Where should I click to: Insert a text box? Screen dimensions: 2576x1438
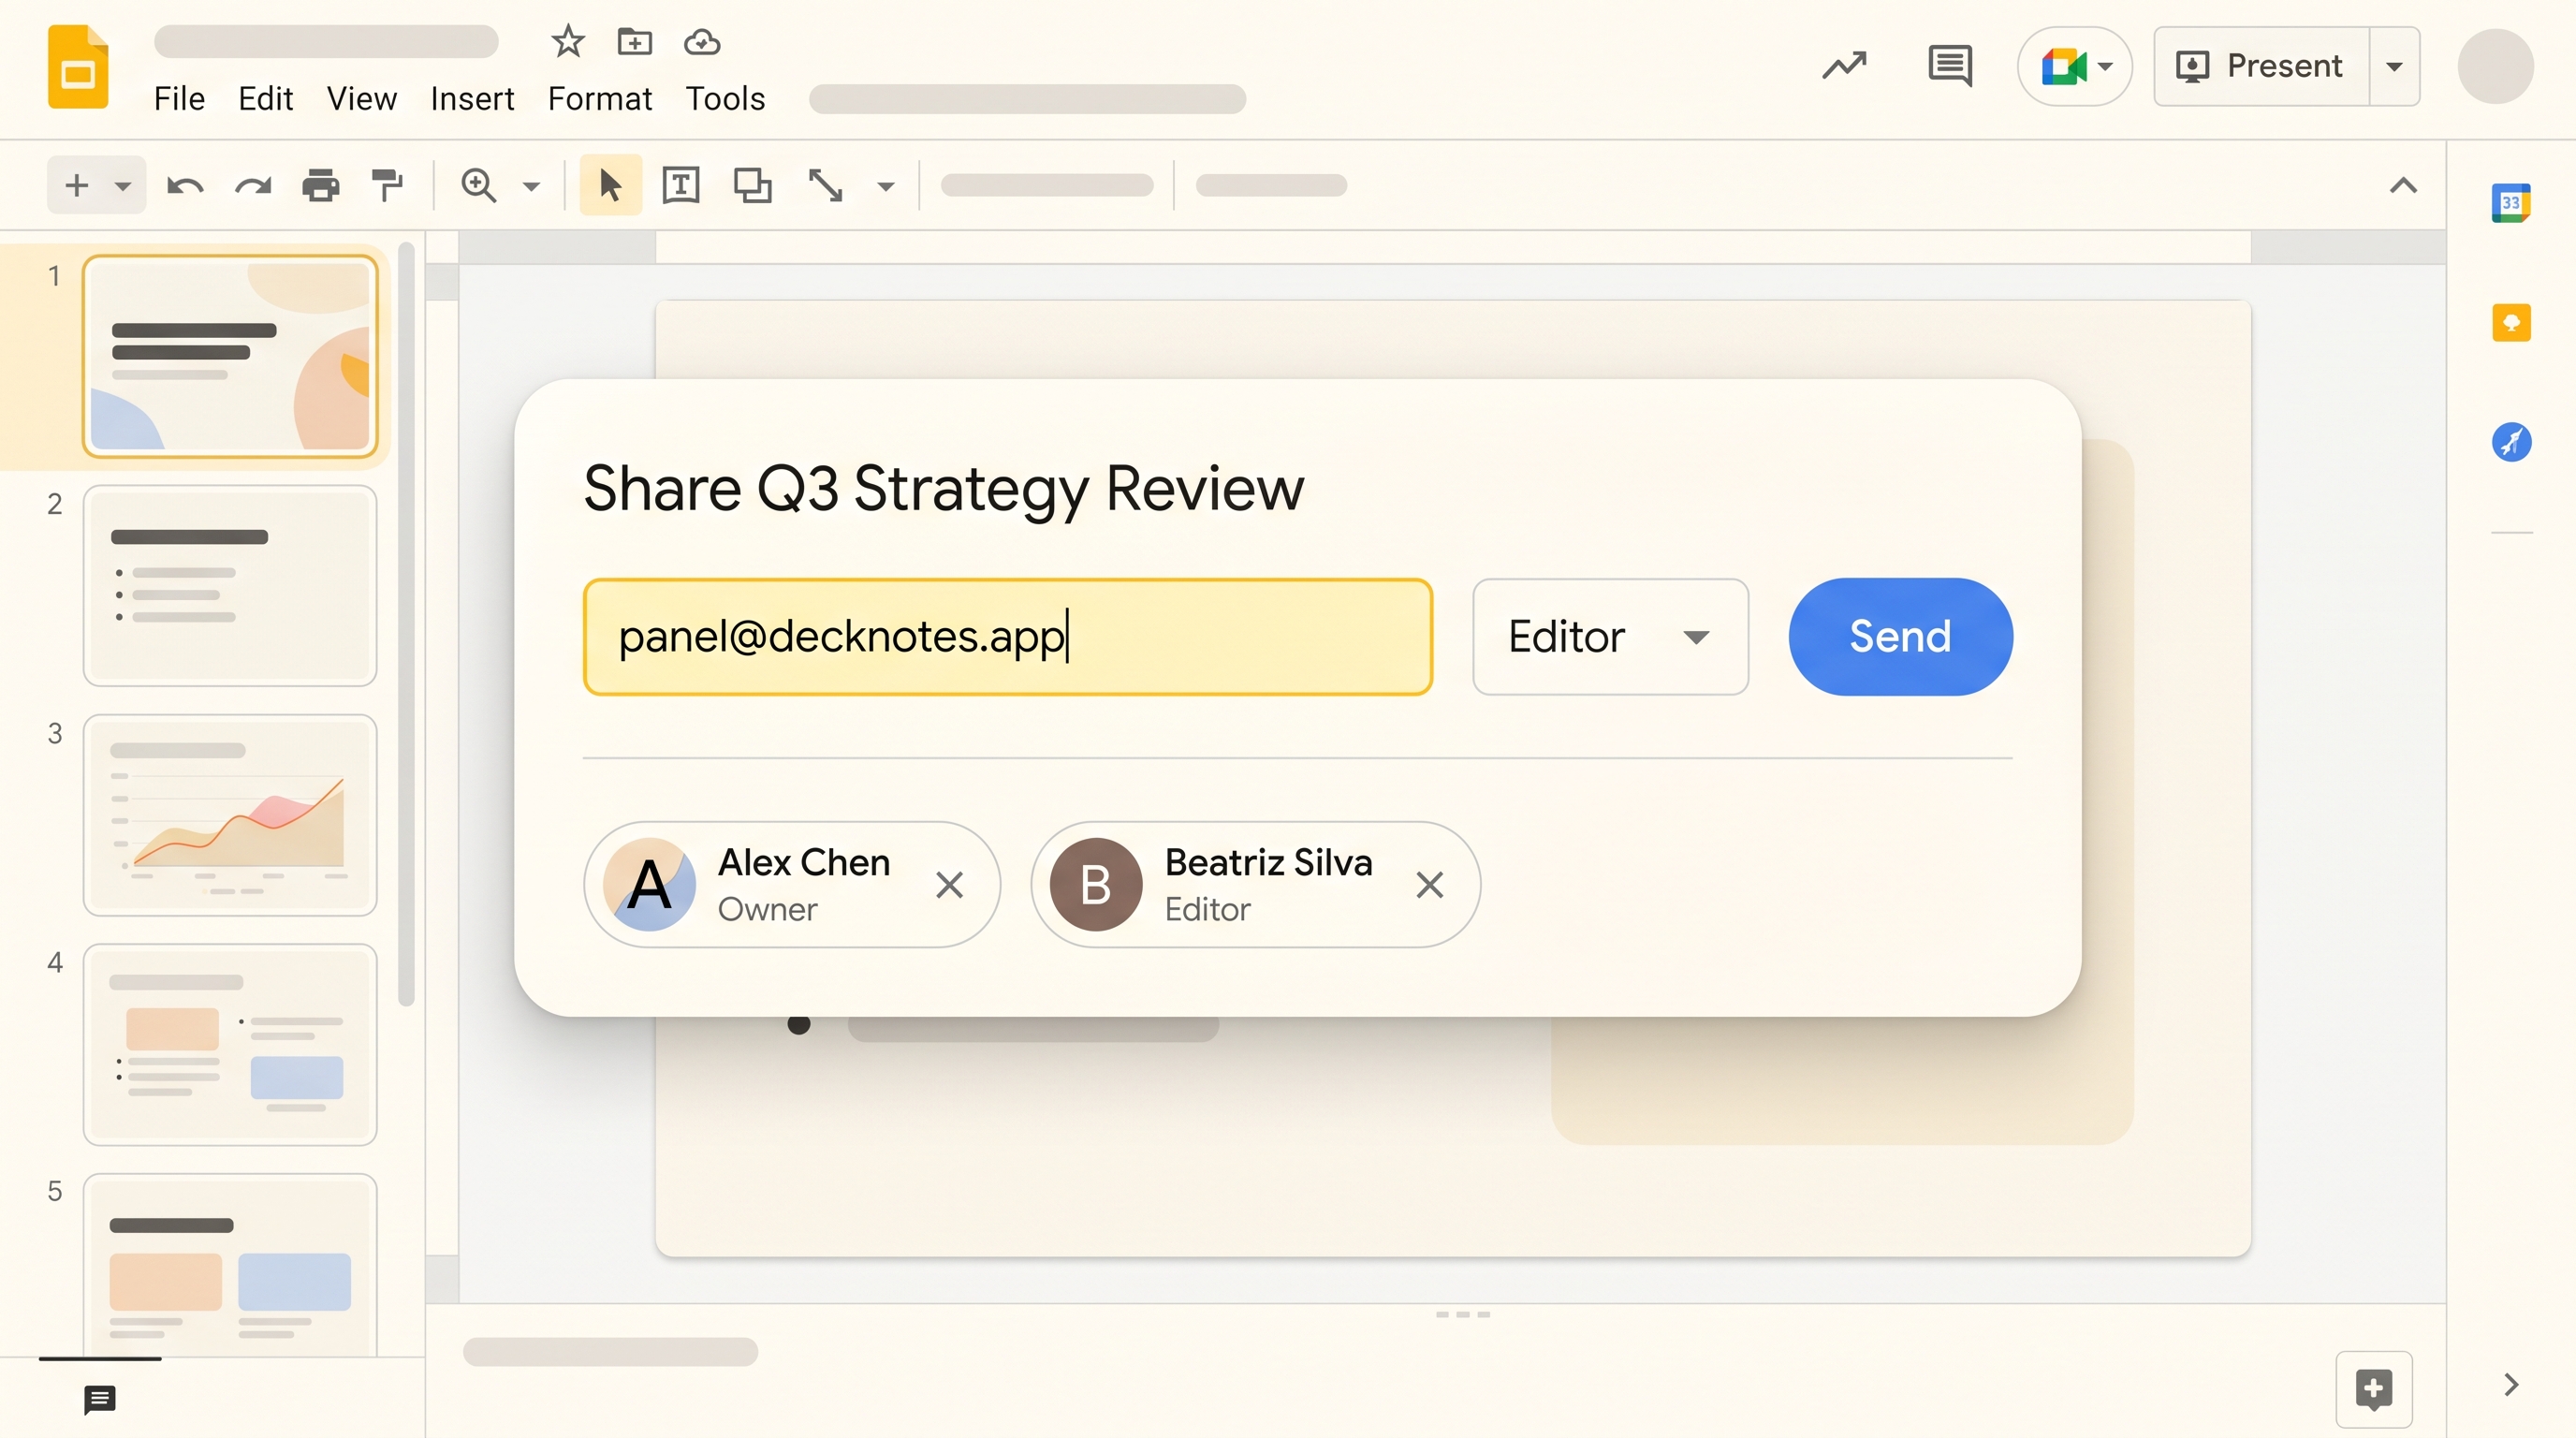pos(680,186)
